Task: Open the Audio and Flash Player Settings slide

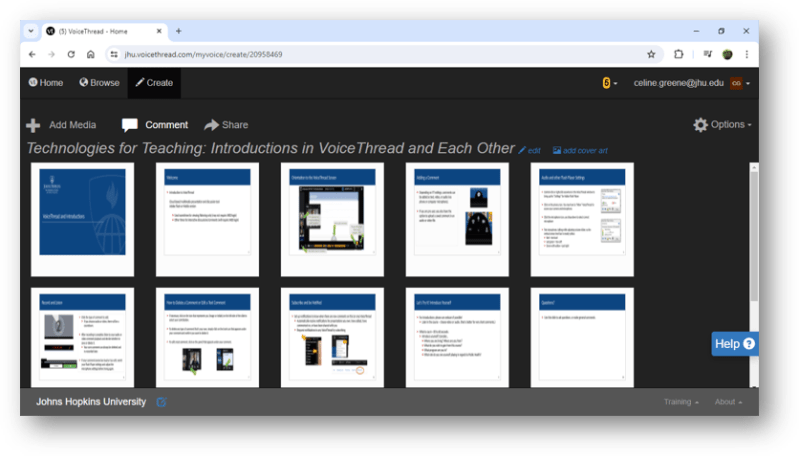Action: (582, 220)
